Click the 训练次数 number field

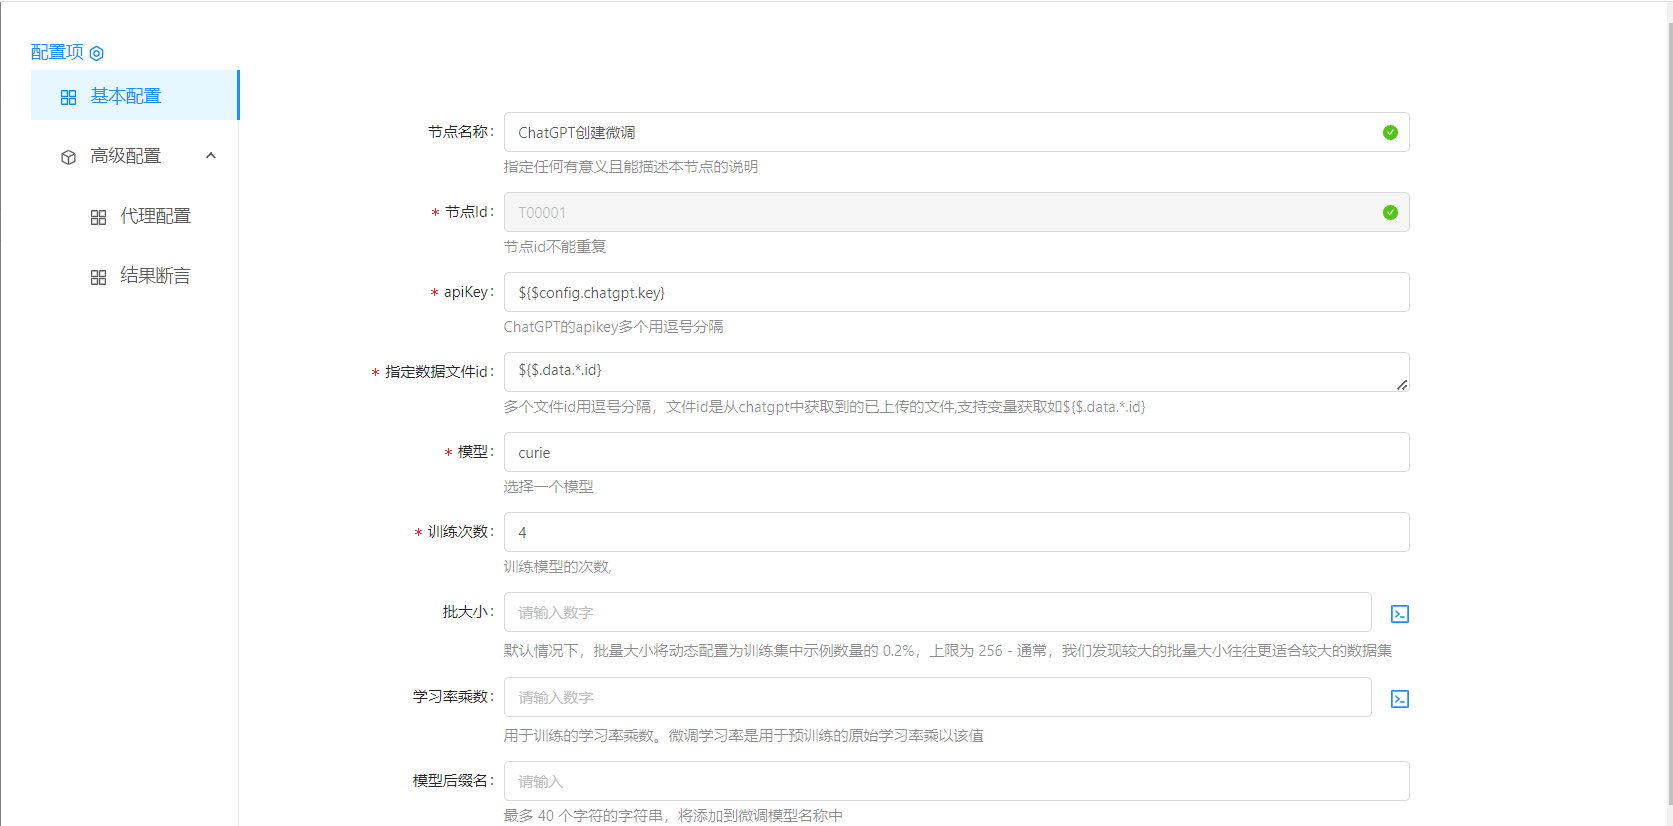click(x=955, y=532)
